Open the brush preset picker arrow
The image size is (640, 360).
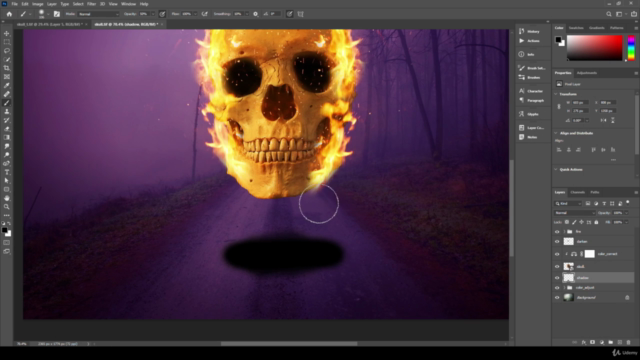coord(48,14)
